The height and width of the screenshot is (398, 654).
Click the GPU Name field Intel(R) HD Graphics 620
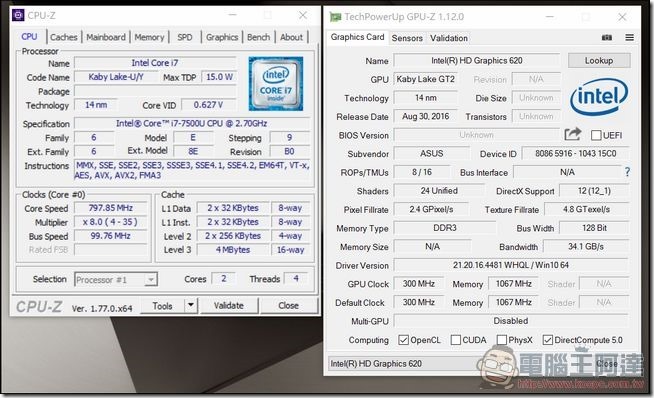(x=477, y=60)
